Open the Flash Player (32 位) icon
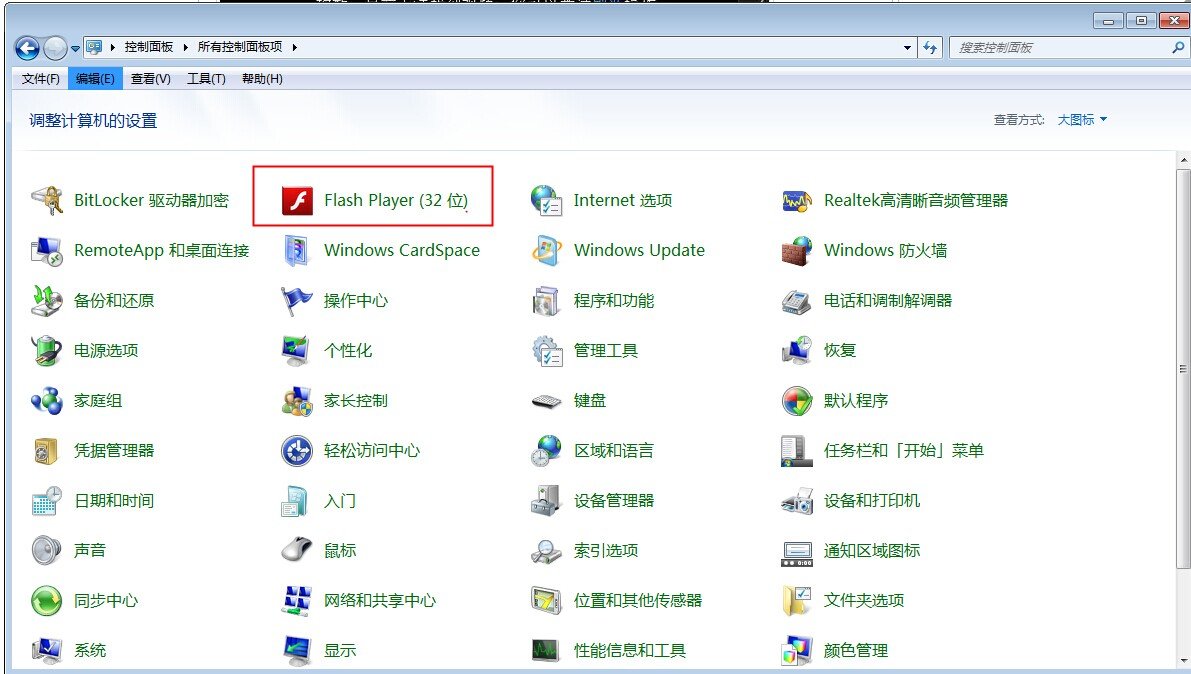1191x674 pixels. point(297,201)
